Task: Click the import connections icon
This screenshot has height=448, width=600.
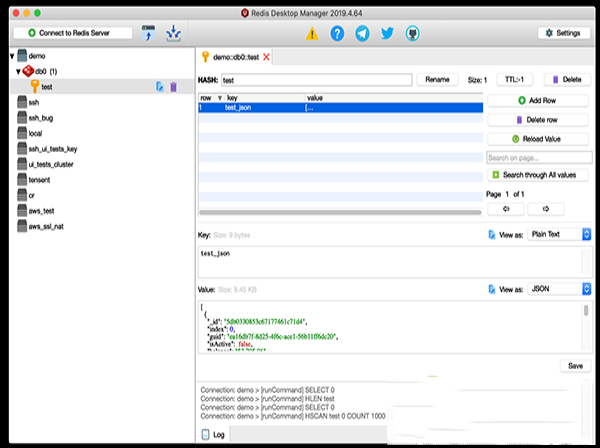Action: (x=149, y=33)
